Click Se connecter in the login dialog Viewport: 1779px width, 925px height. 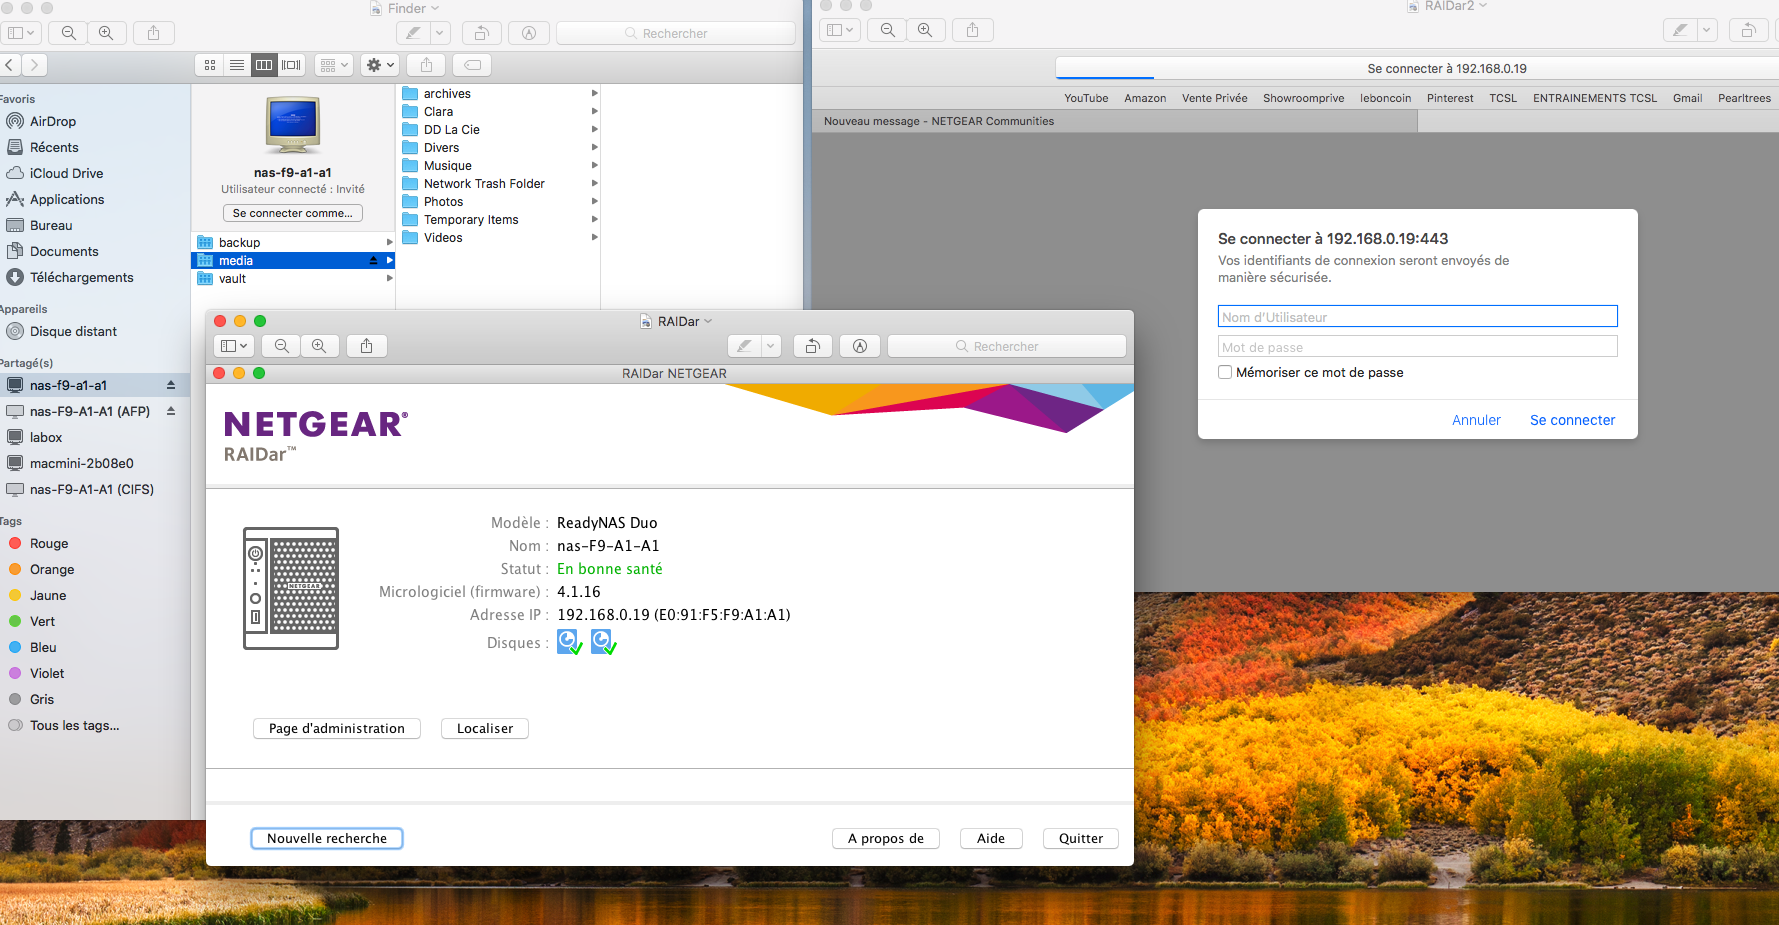point(1572,420)
